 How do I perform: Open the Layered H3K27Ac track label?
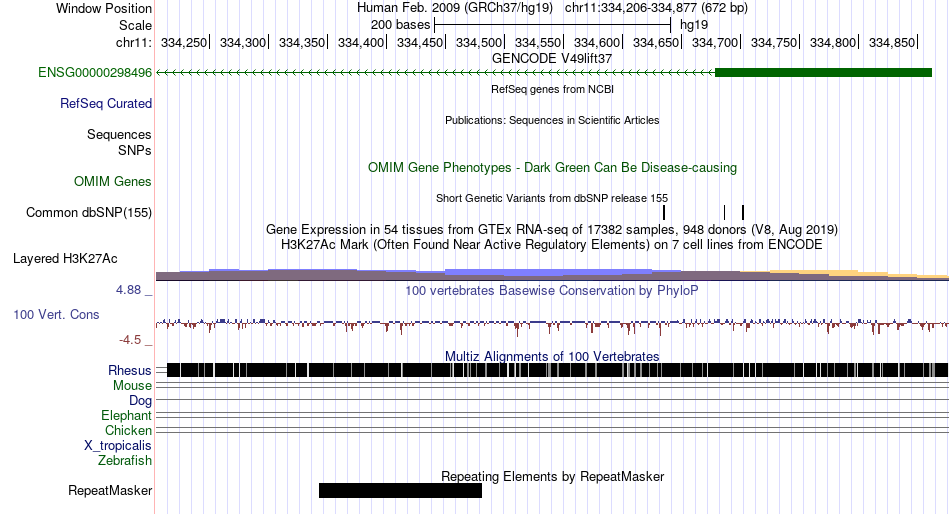pyautogui.click(x=65, y=259)
